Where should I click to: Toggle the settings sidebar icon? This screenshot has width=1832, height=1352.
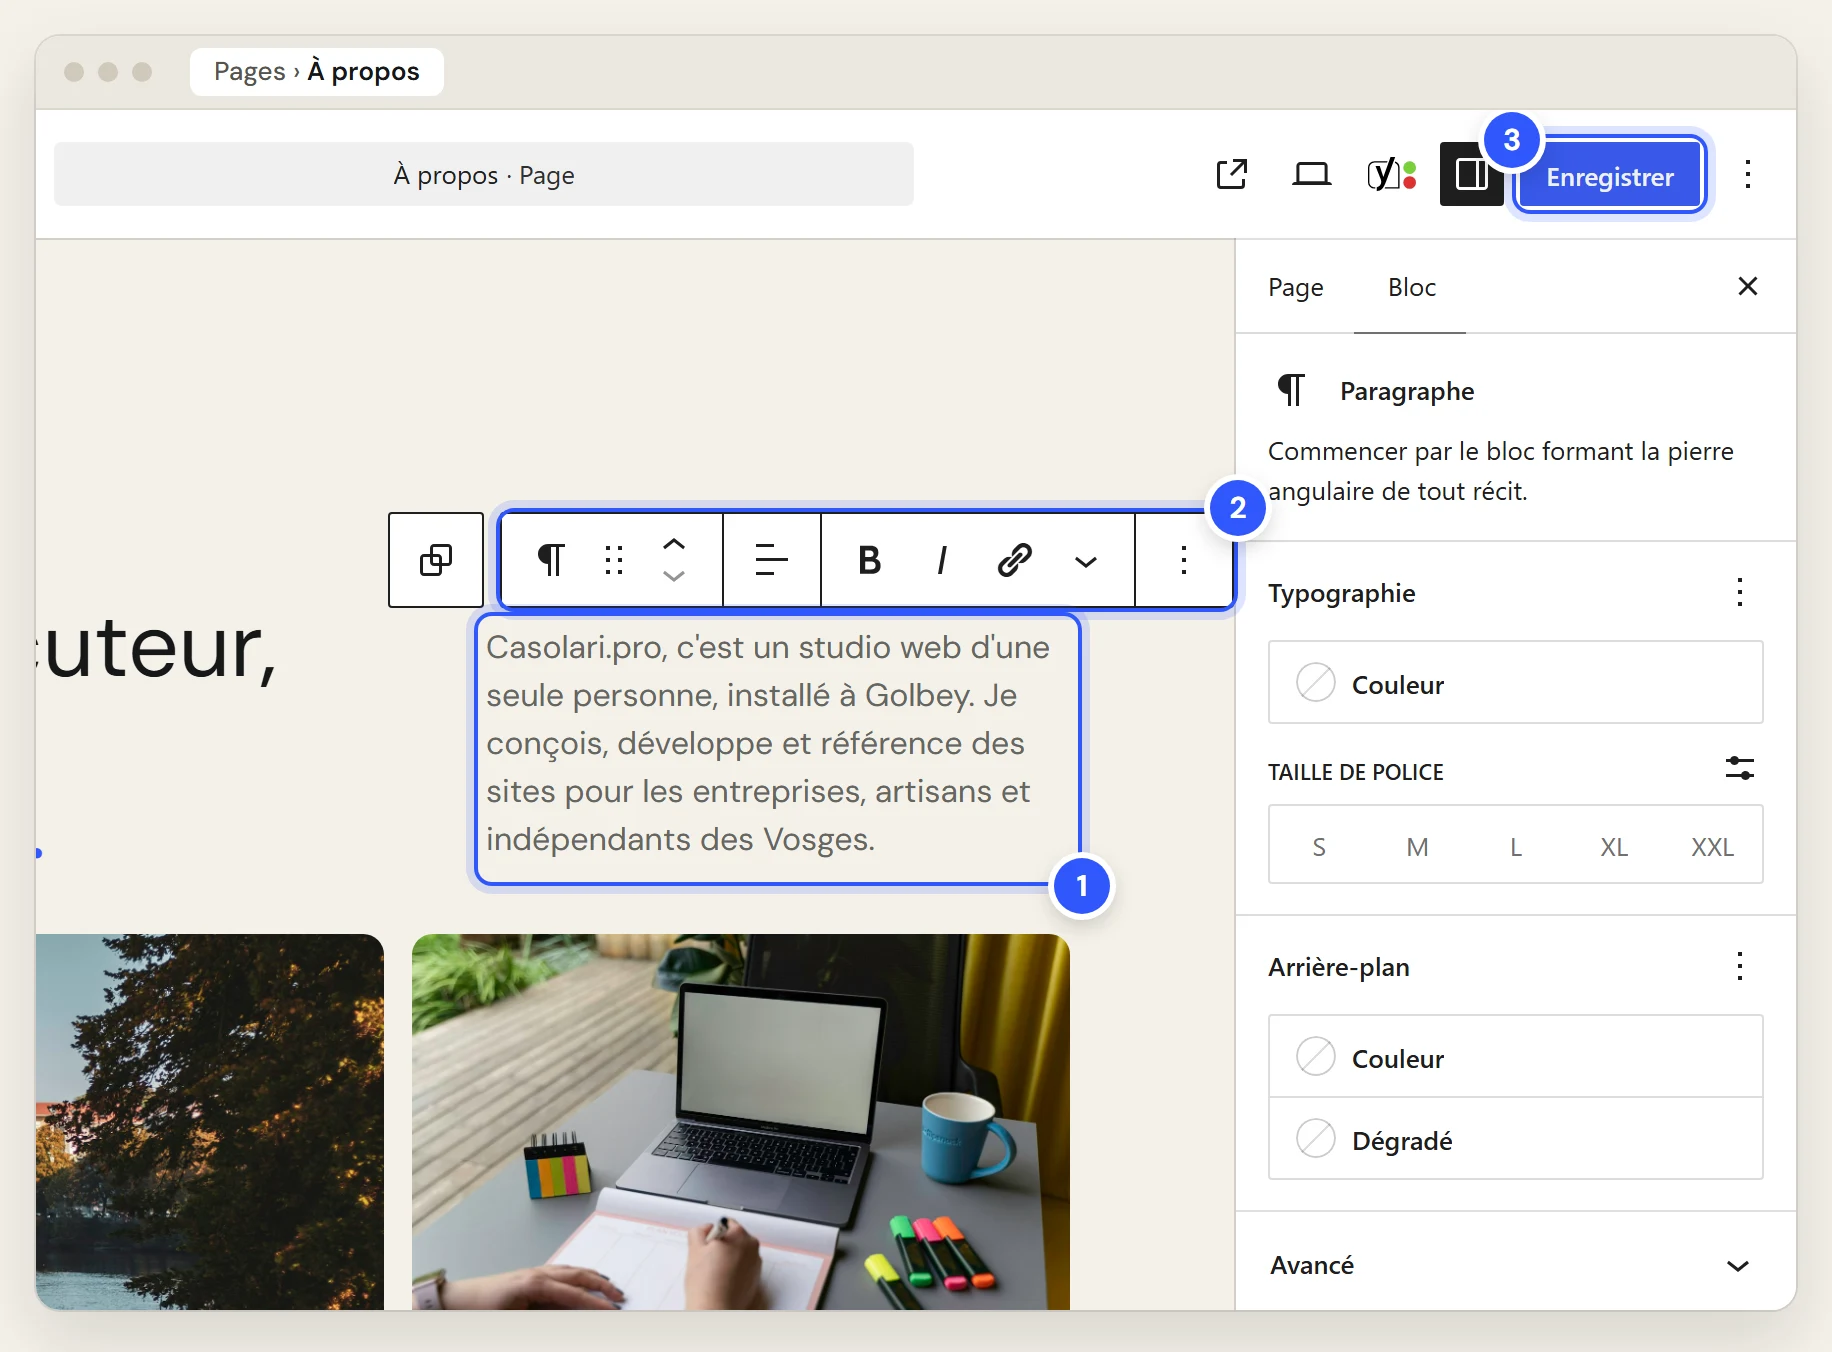click(x=1471, y=174)
